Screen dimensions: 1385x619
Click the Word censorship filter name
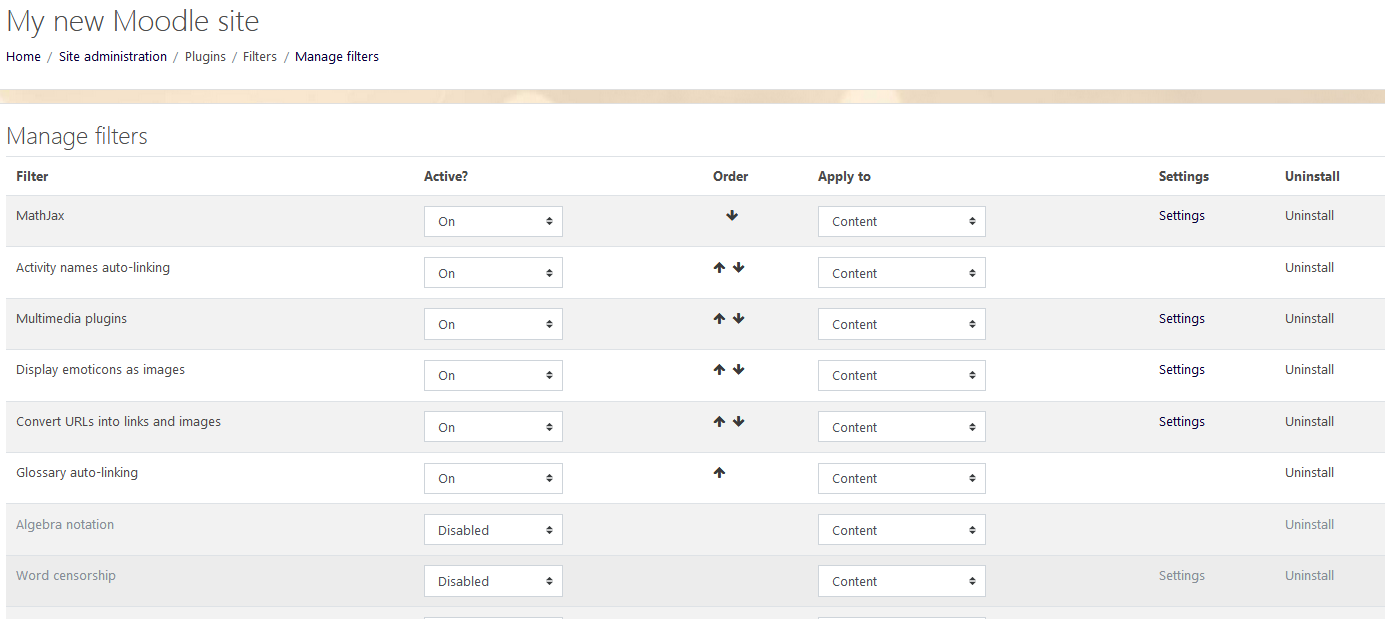click(x=66, y=575)
